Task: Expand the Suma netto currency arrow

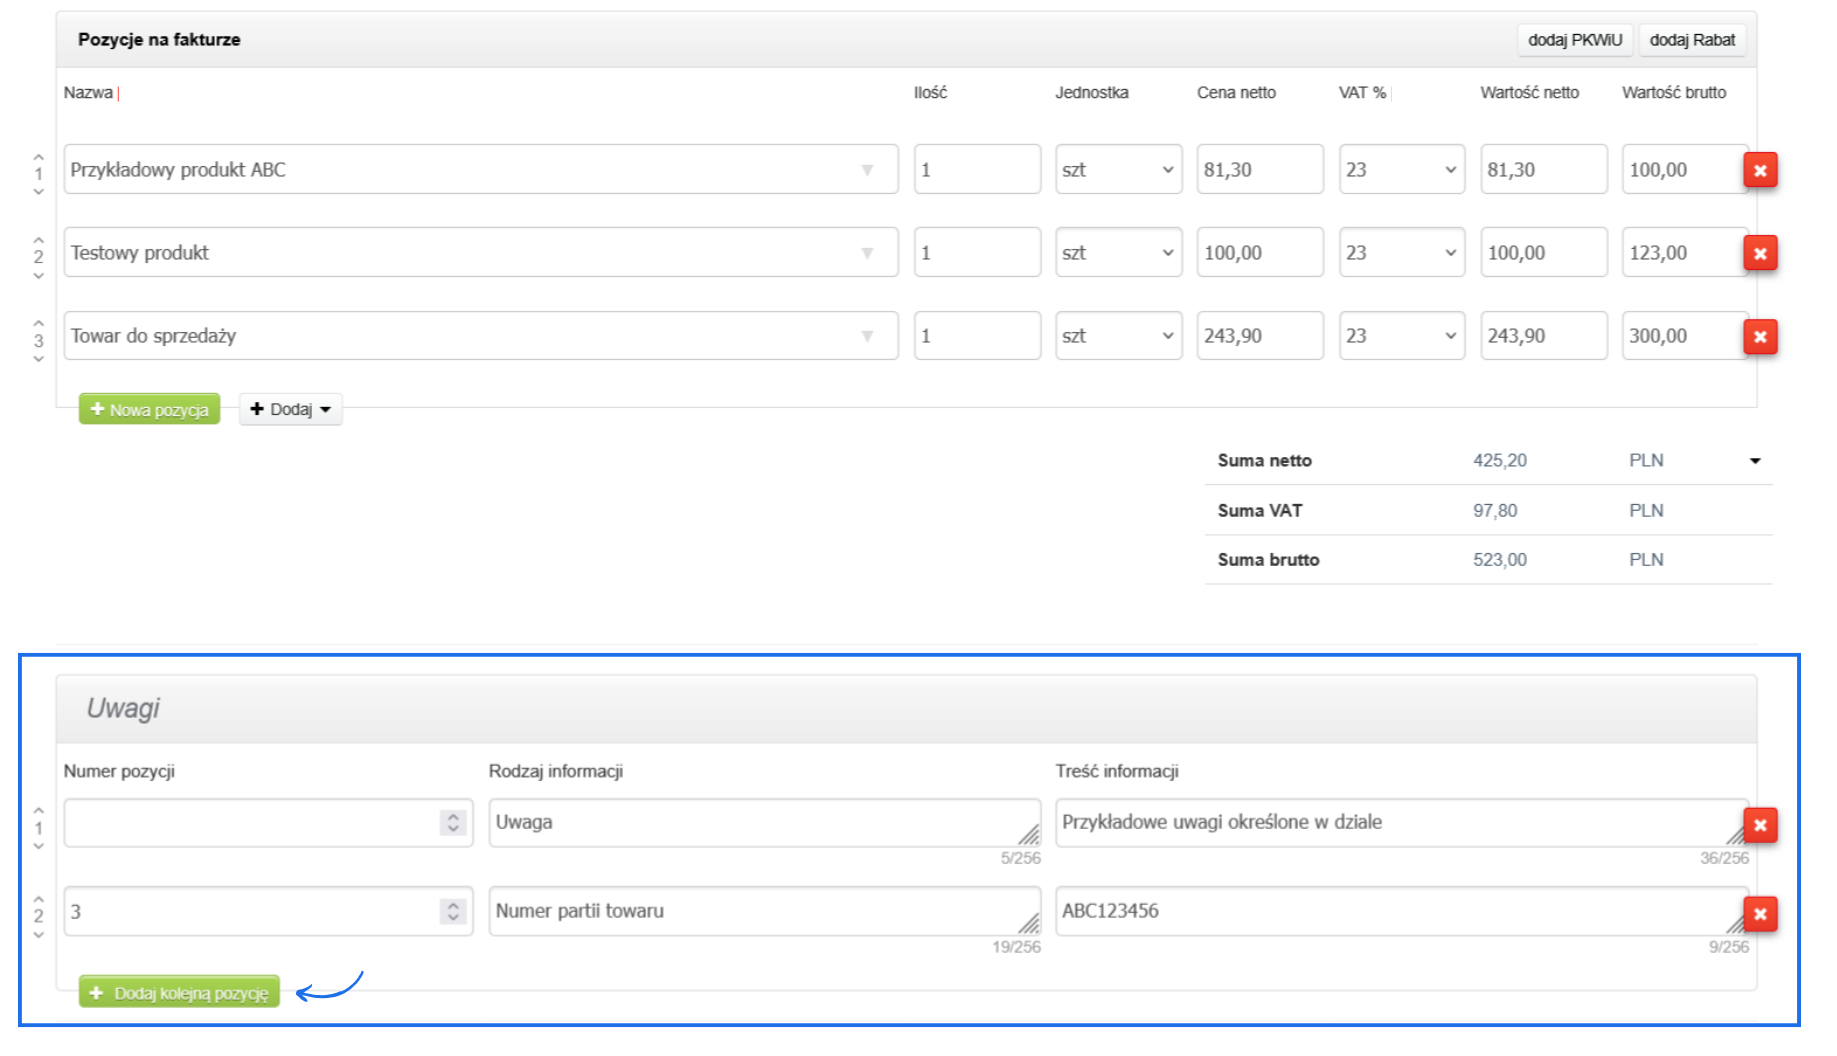Action: point(1755,461)
